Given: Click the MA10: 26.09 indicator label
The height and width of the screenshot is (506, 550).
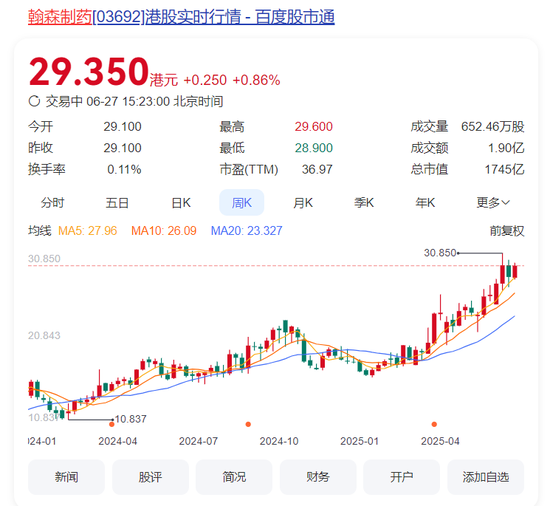Looking at the screenshot, I should point(164,231).
